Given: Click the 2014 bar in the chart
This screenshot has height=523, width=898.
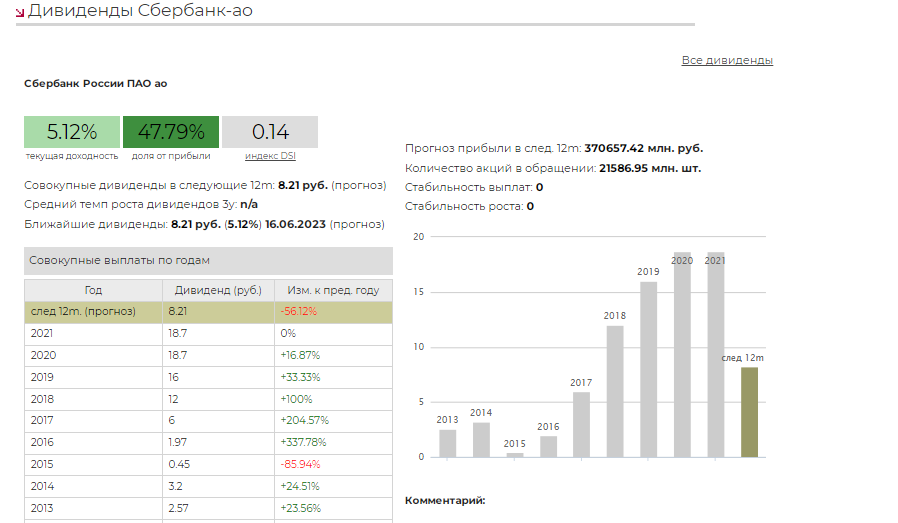Looking at the screenshot, I should coord(481,440).
